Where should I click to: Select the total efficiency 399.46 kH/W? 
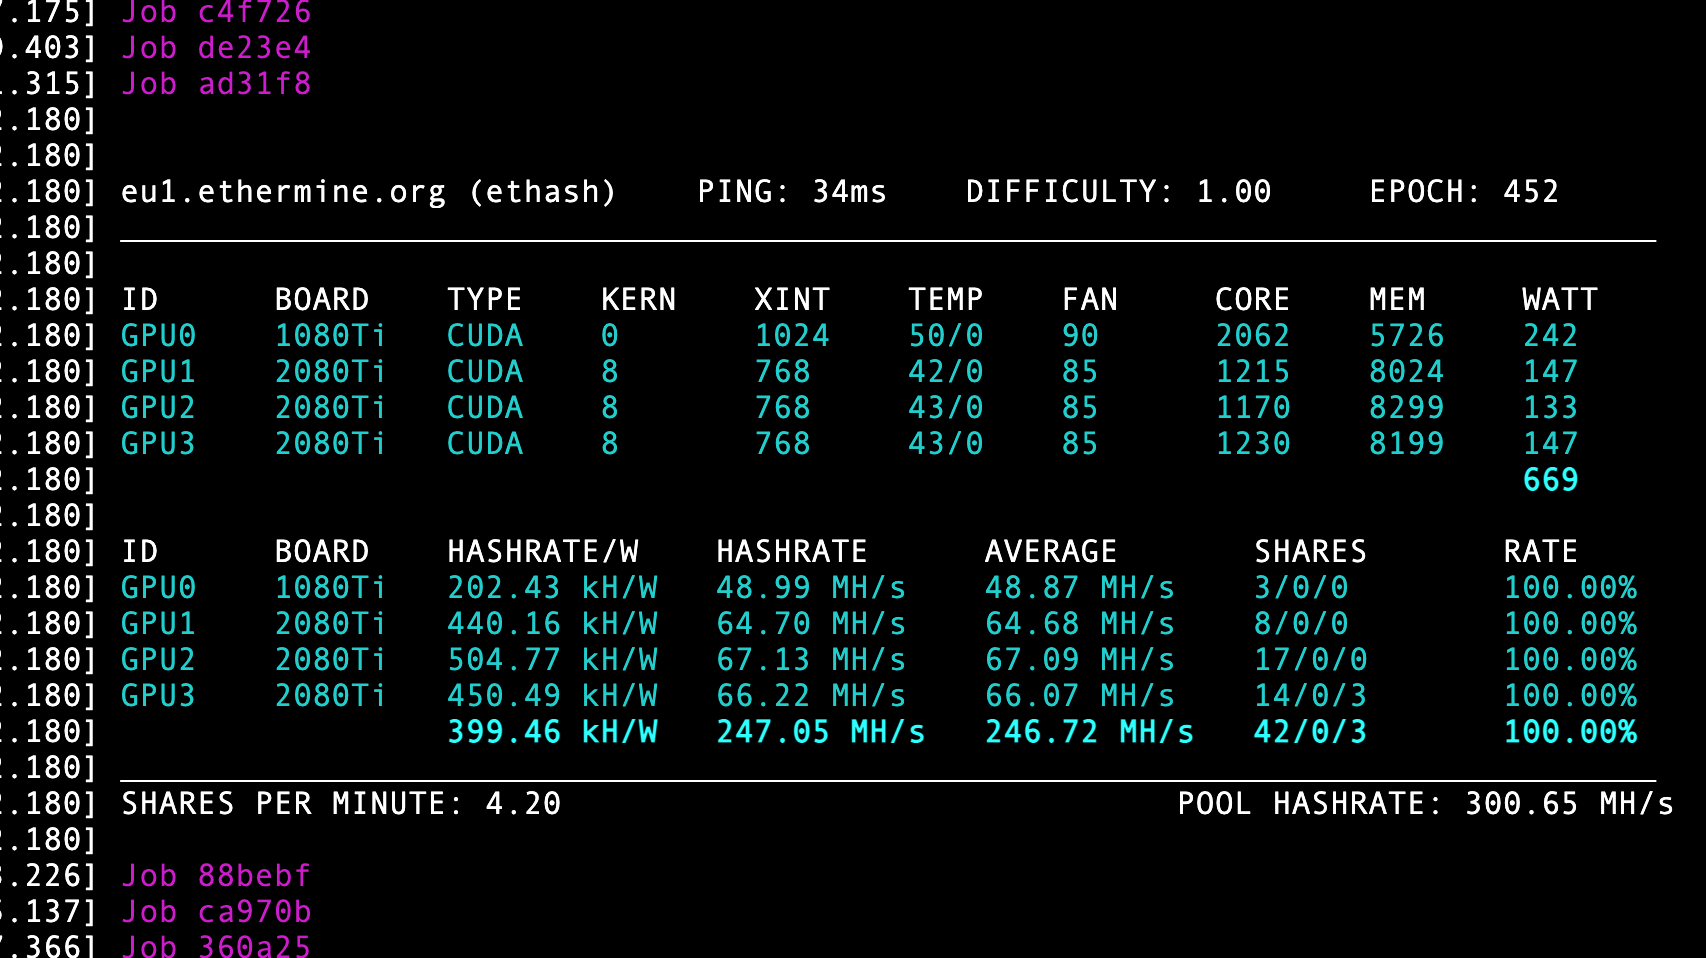[553, 732]
